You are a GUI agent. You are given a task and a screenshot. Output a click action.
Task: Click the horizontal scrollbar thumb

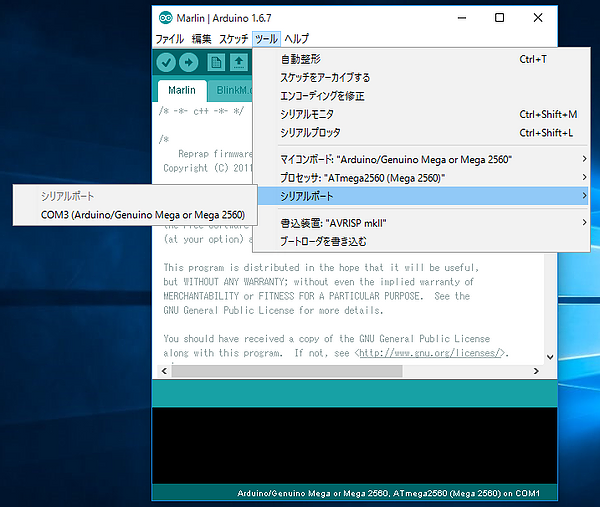click(x=287, y=371)
